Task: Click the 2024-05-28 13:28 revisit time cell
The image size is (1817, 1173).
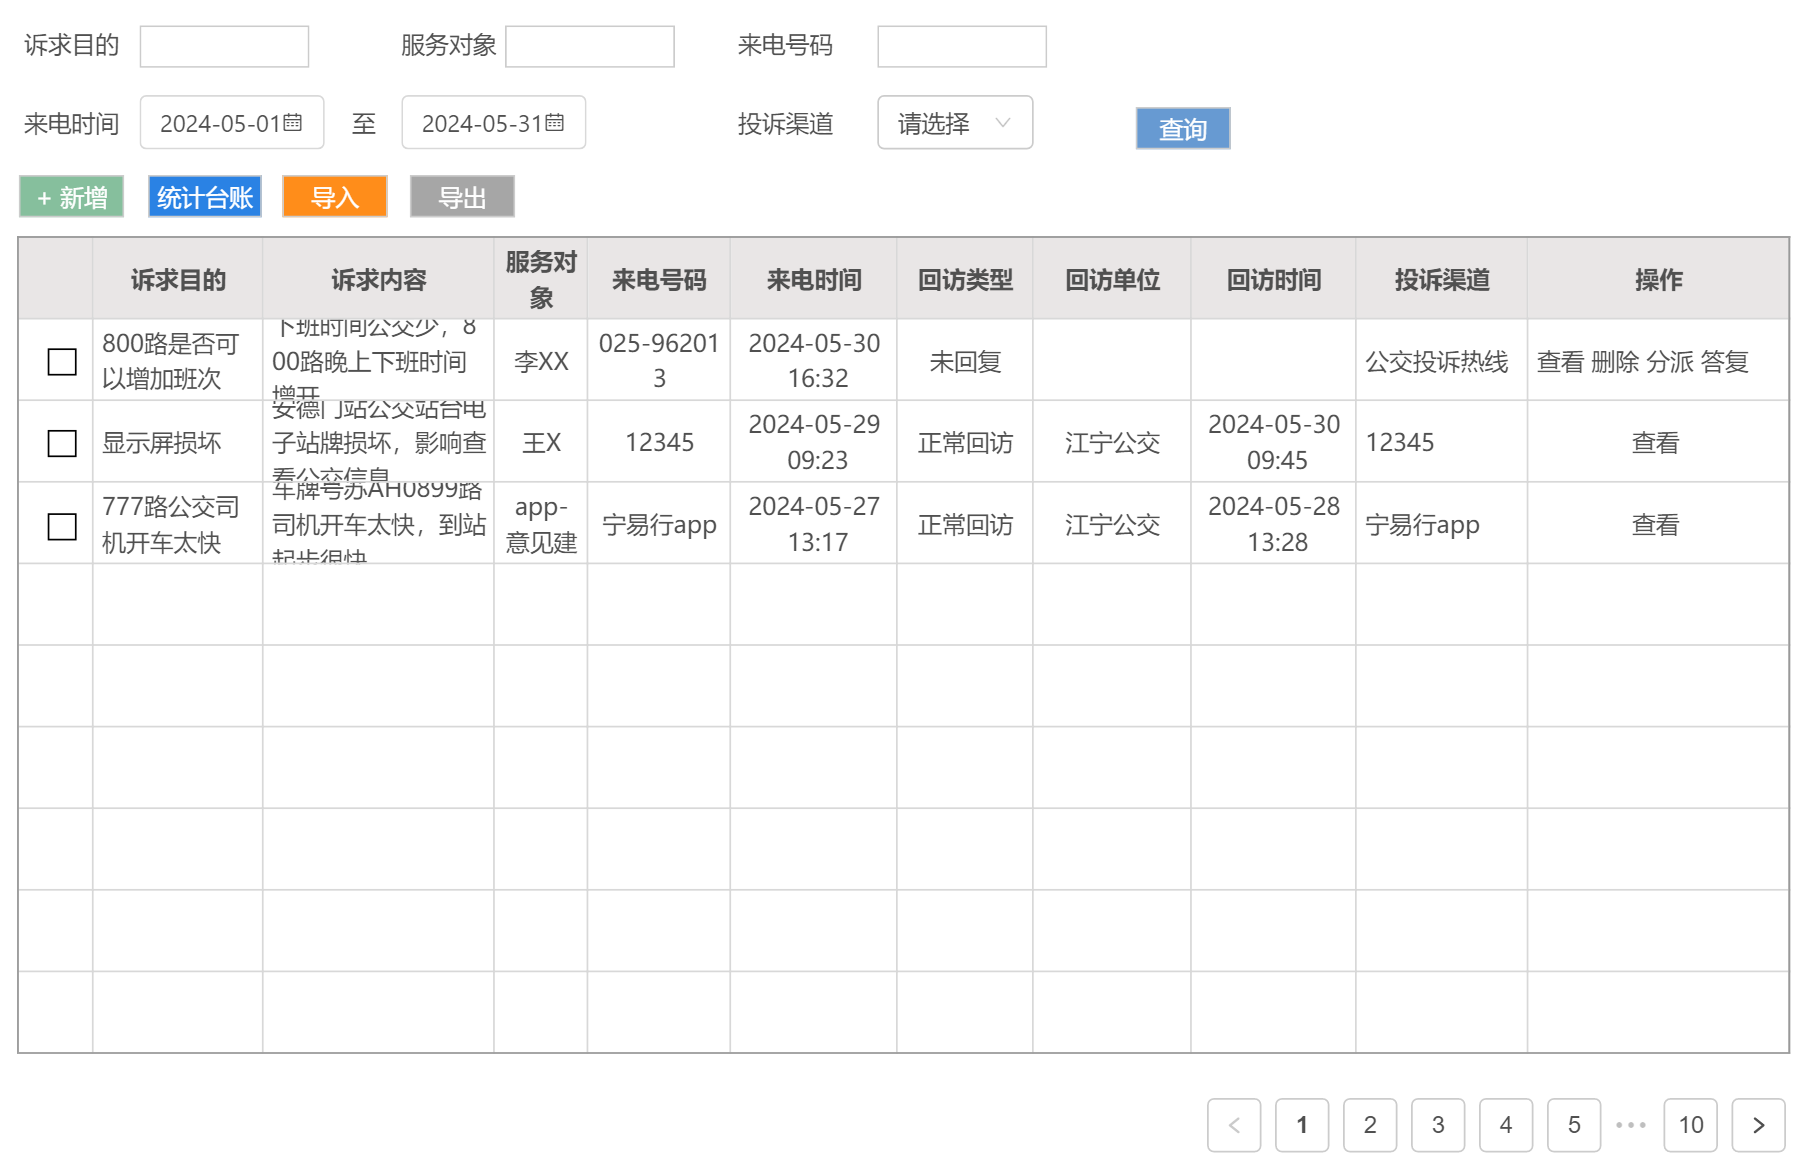Action: click(x=1274, y=524)
